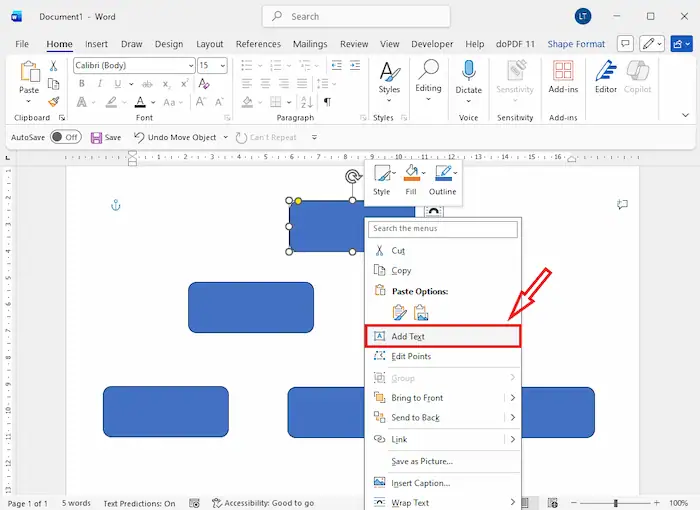Select Add Text from the context menu
Viewport: 700px width, 510px height.
(408, 337)
